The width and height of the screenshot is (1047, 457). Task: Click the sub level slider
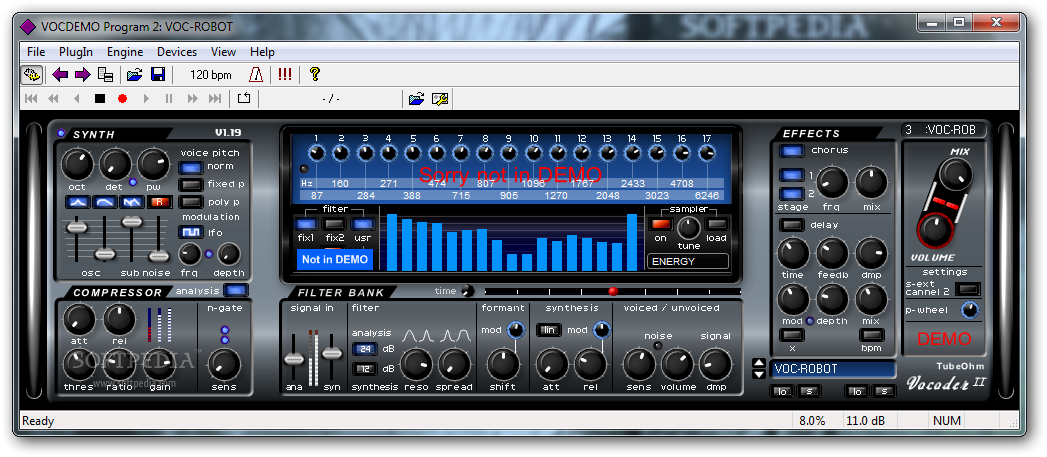click(x=132, y=221)
